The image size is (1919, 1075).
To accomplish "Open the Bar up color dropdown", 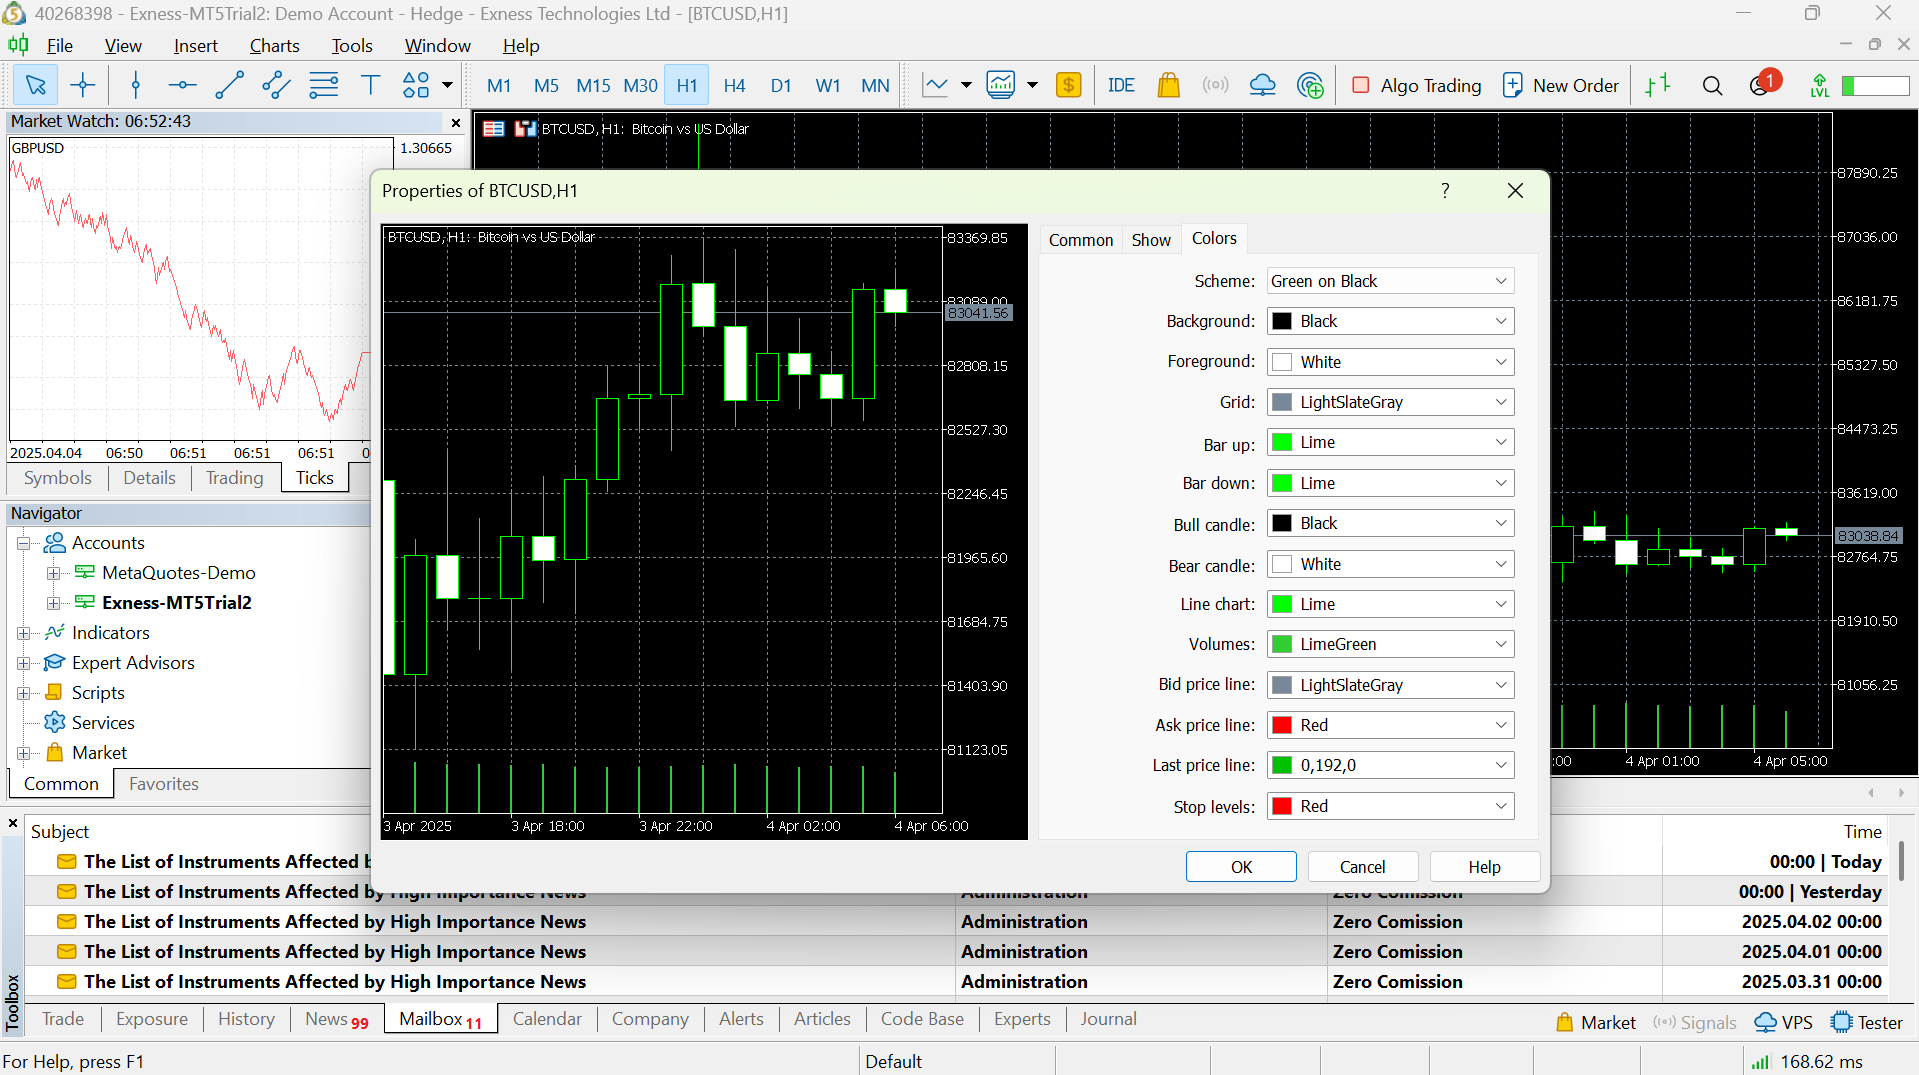I will pyautogui.click(x=1390, y=442).
